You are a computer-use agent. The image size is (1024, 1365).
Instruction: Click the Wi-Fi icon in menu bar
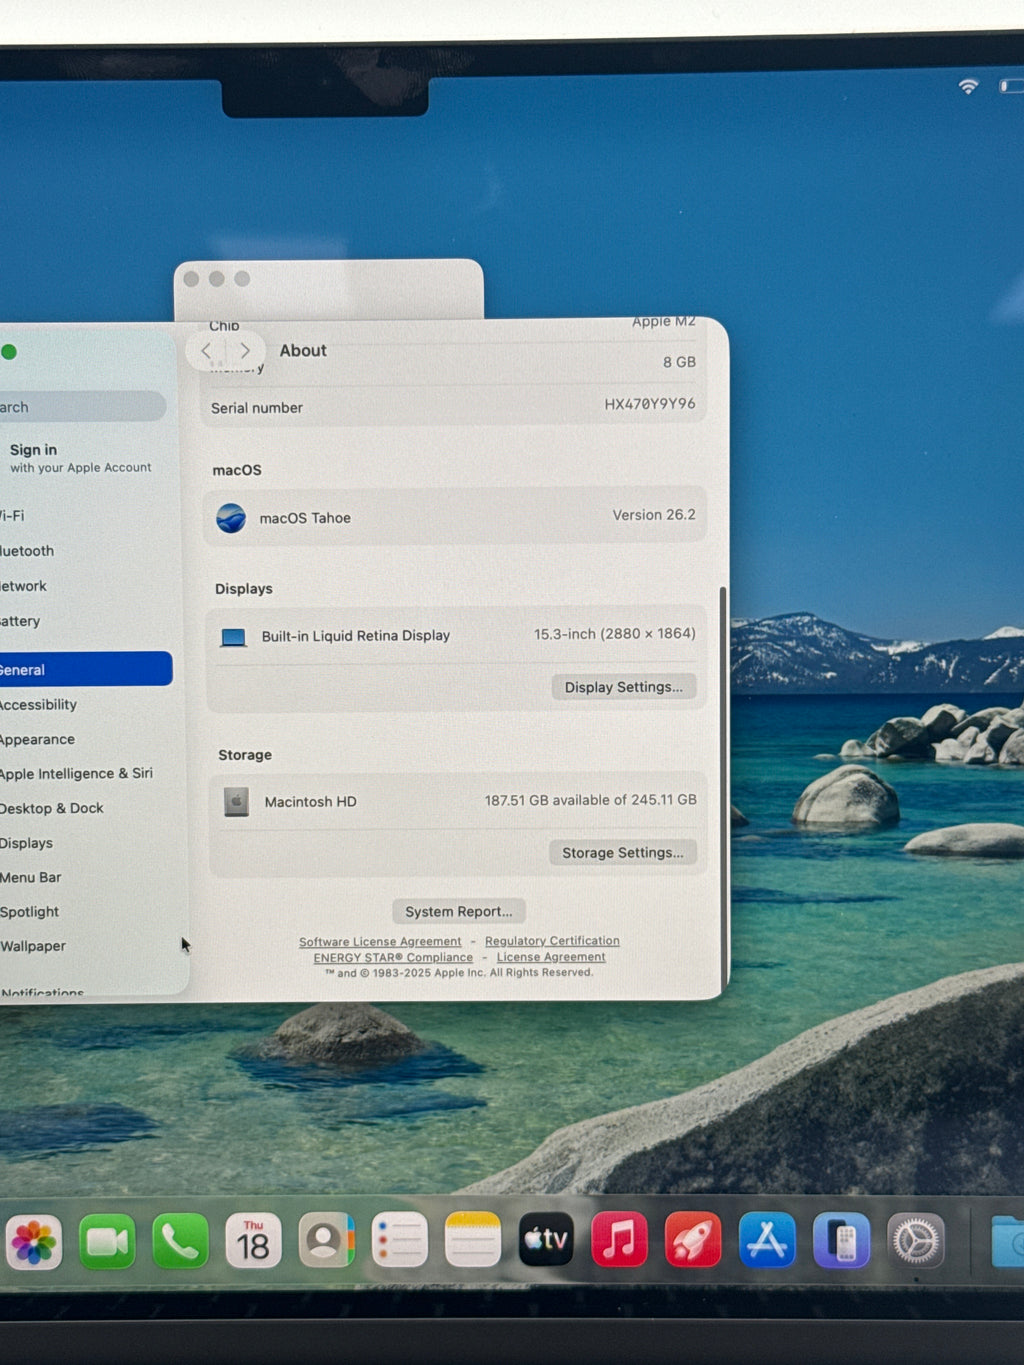(968, 87)
